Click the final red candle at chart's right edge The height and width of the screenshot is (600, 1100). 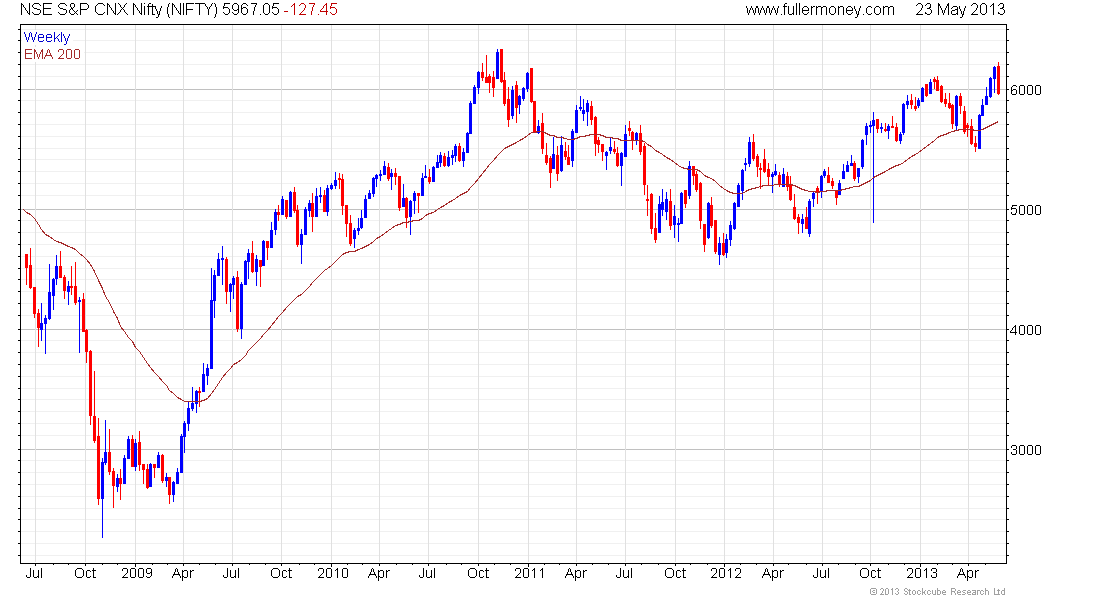[x=998, y=79]
